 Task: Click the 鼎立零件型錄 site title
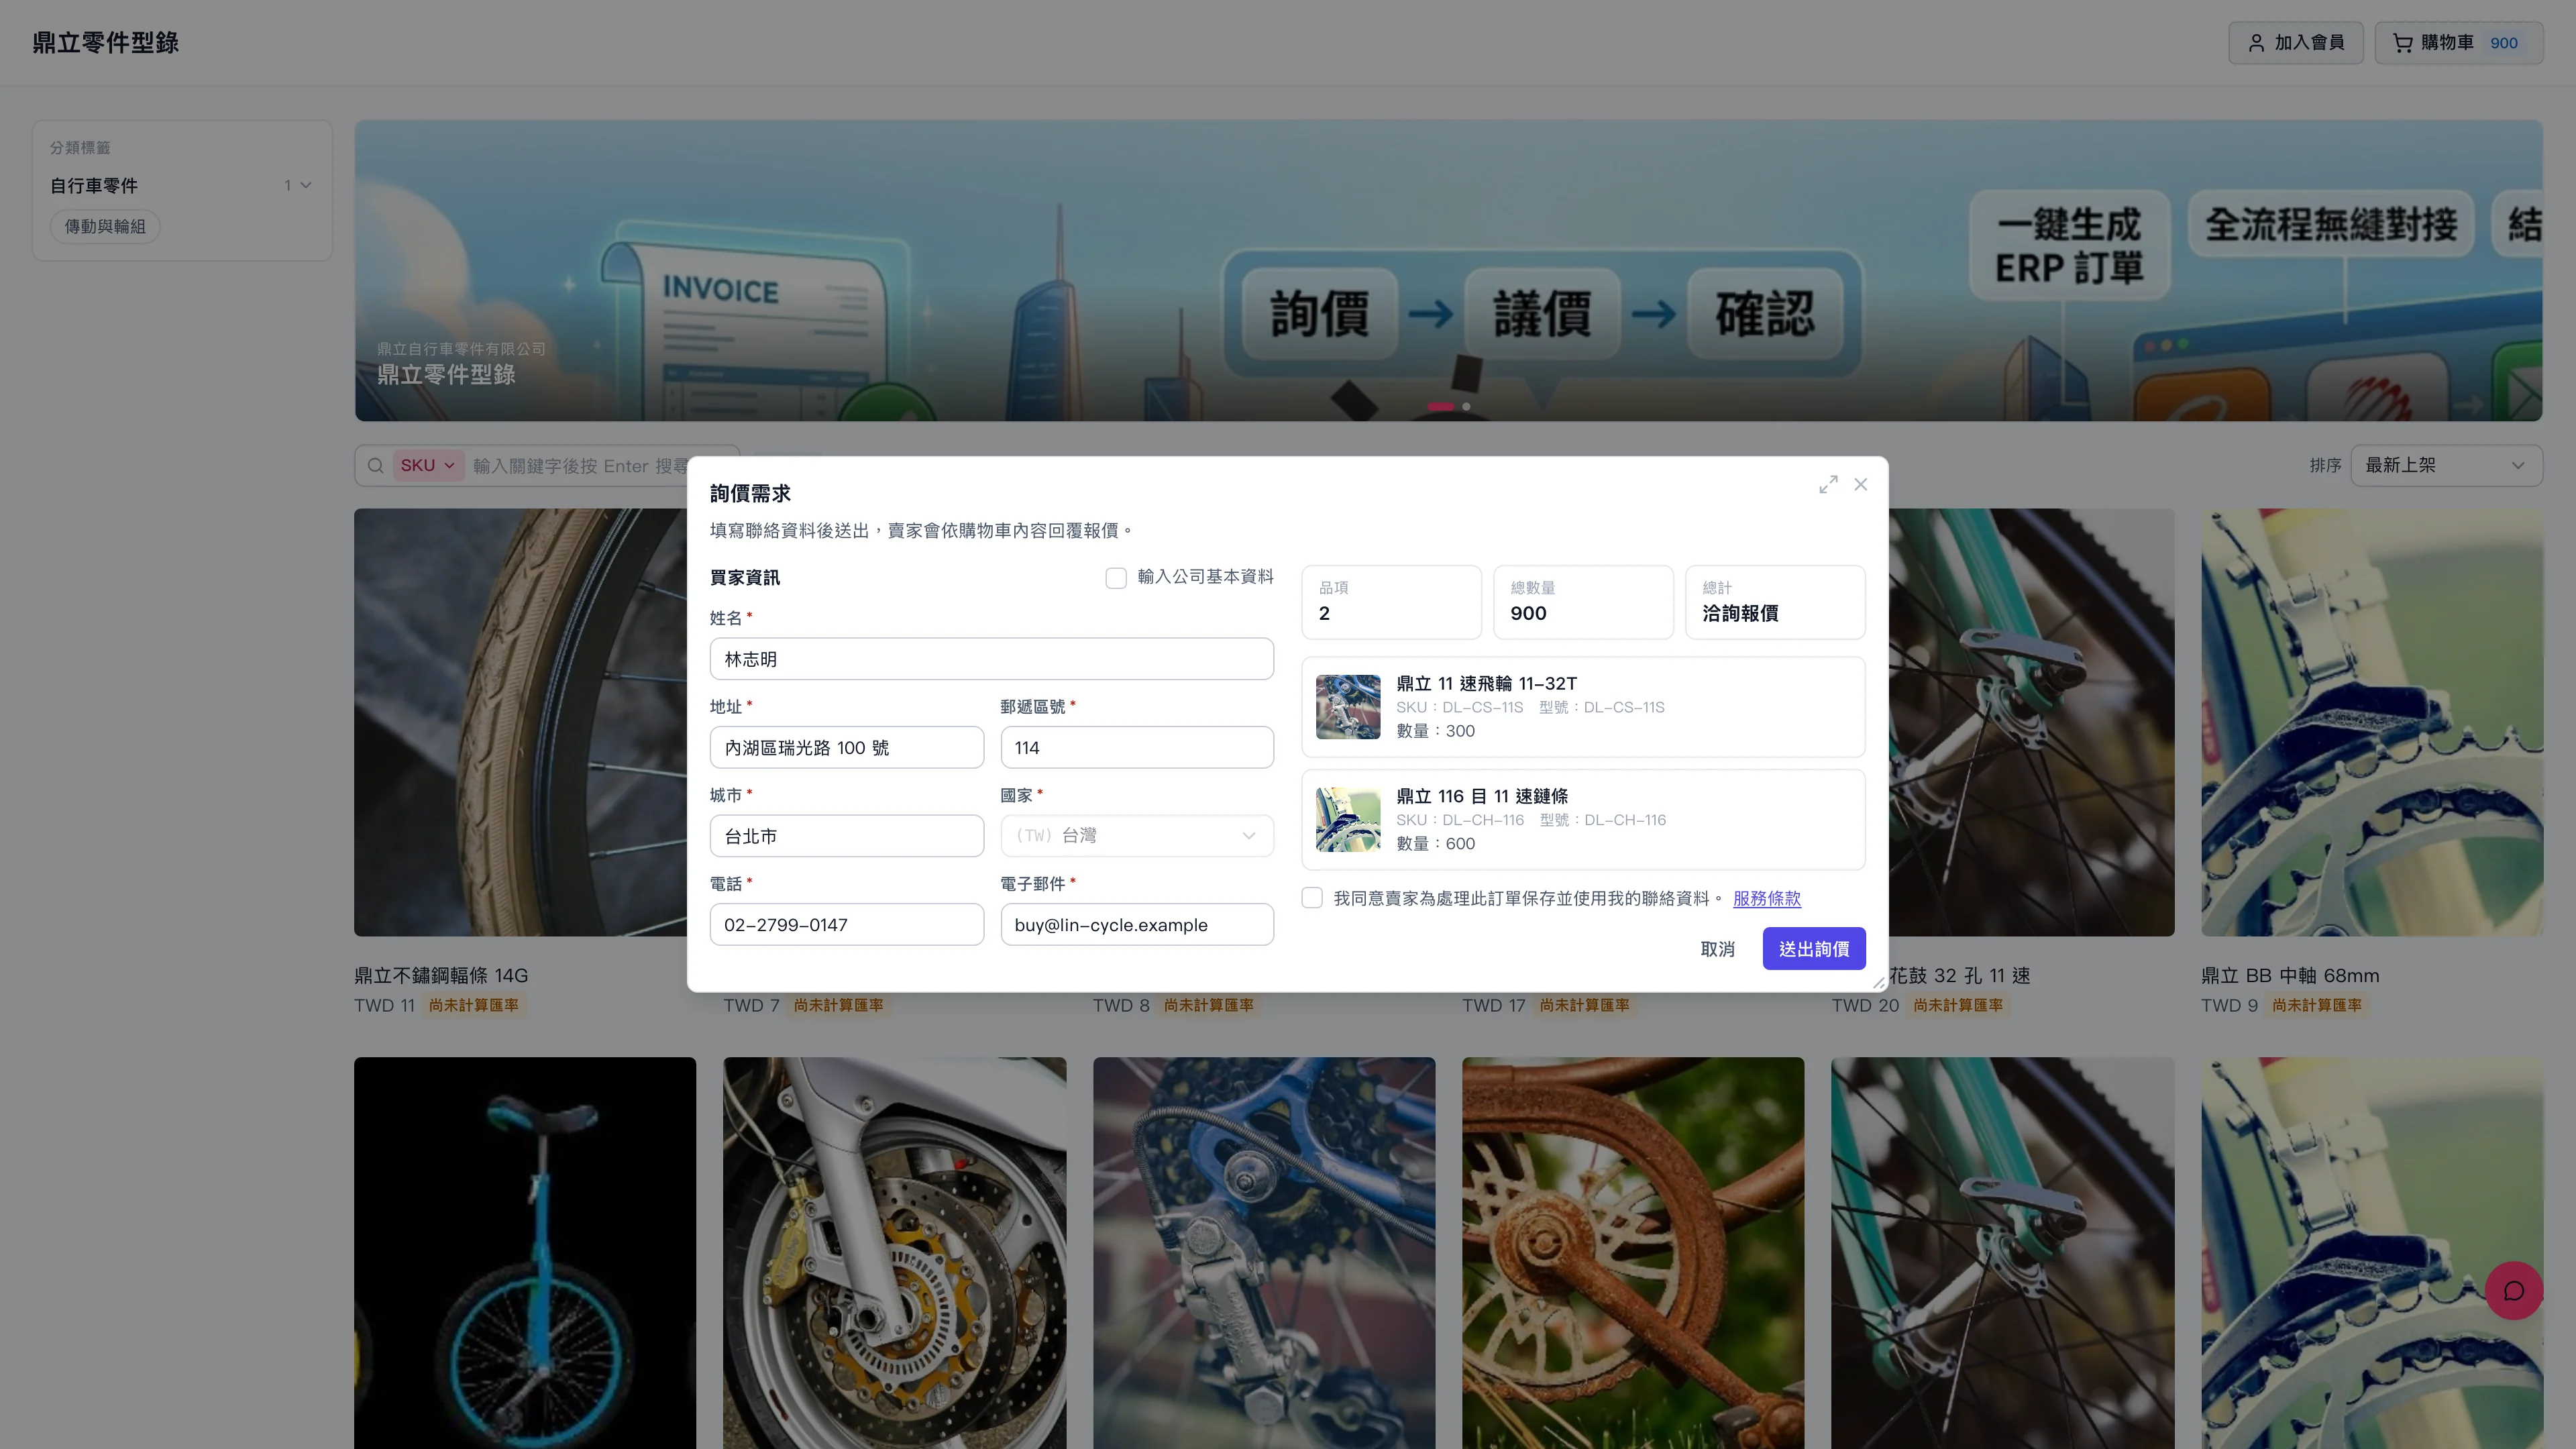[105, 43]
